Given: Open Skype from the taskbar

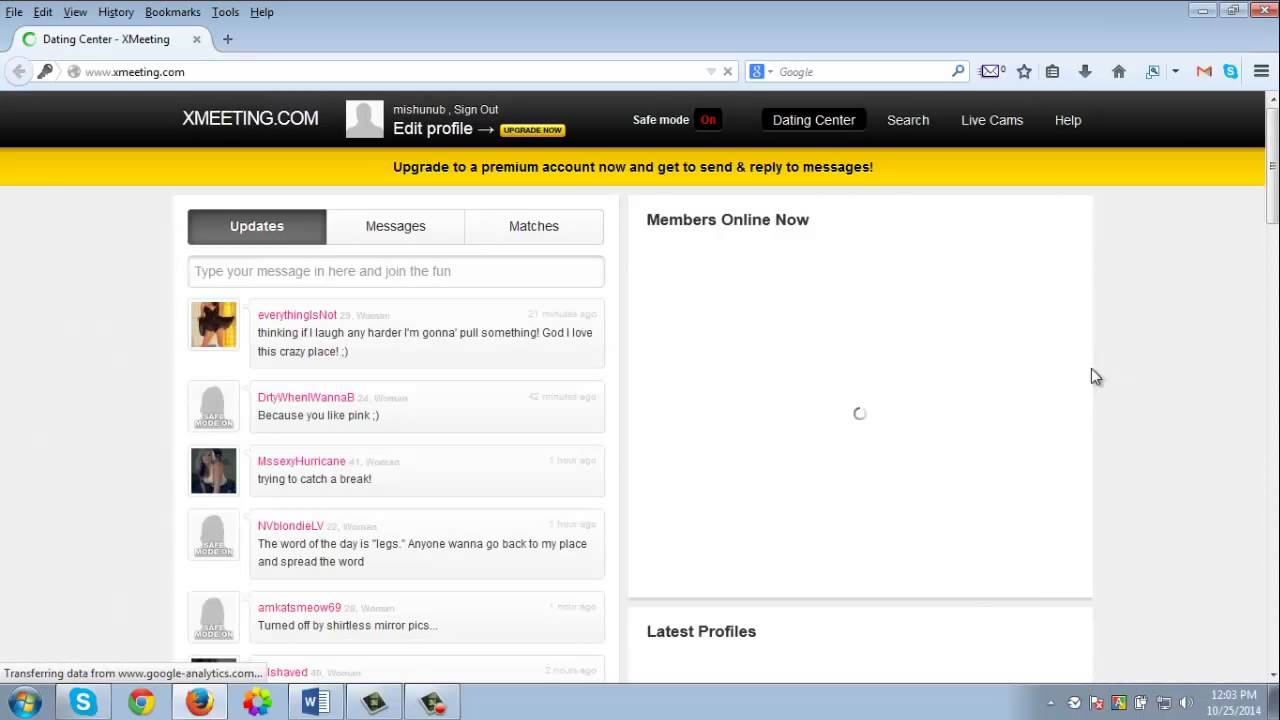Looking at the screenshot, I should click(x=83, y=703).
